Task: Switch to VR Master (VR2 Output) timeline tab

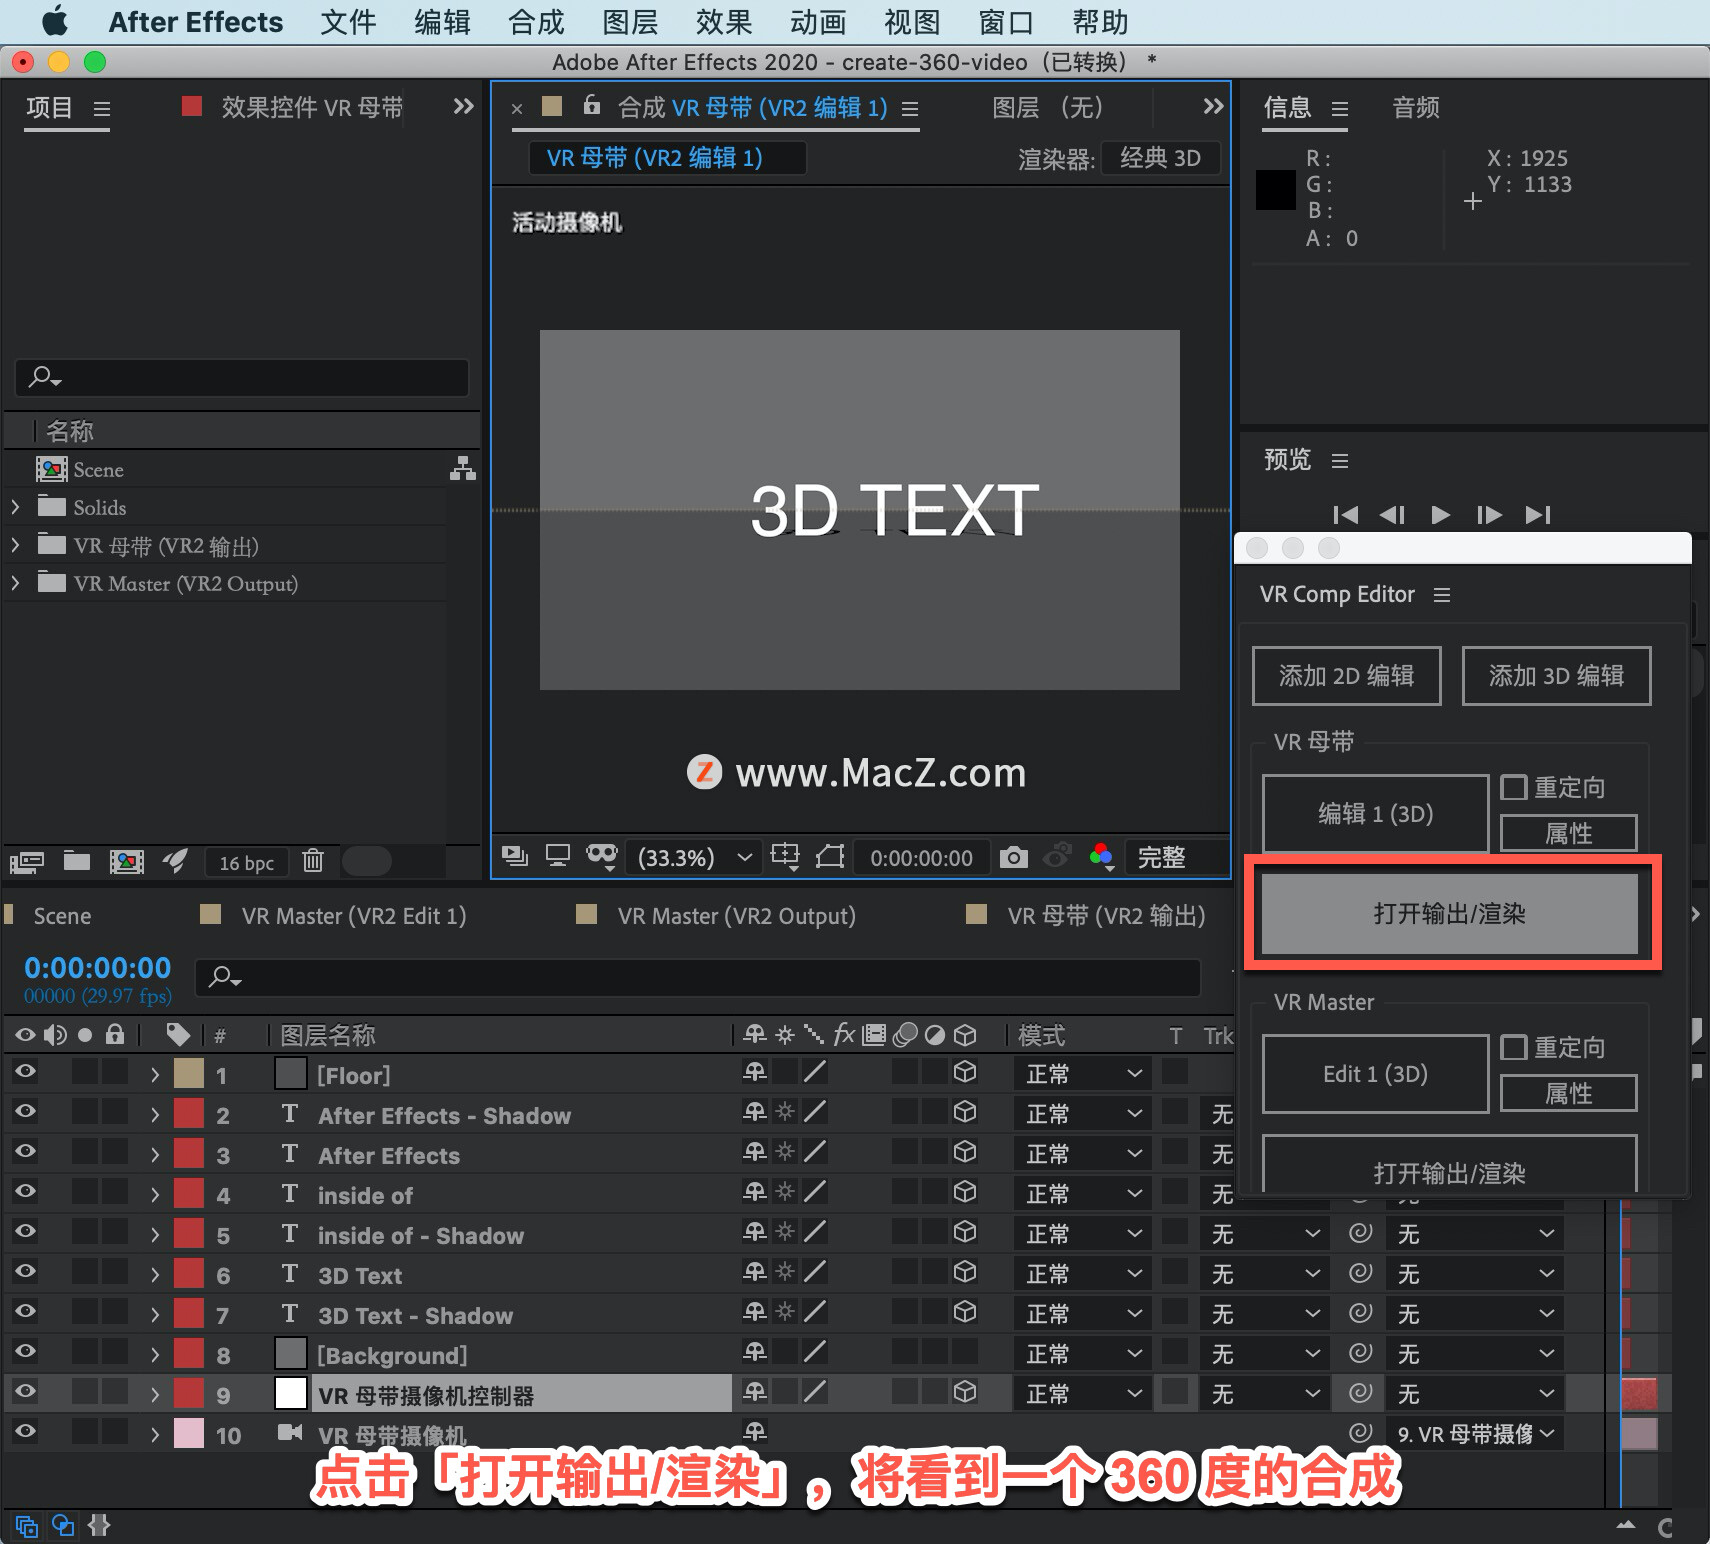Action: [736, 916]
